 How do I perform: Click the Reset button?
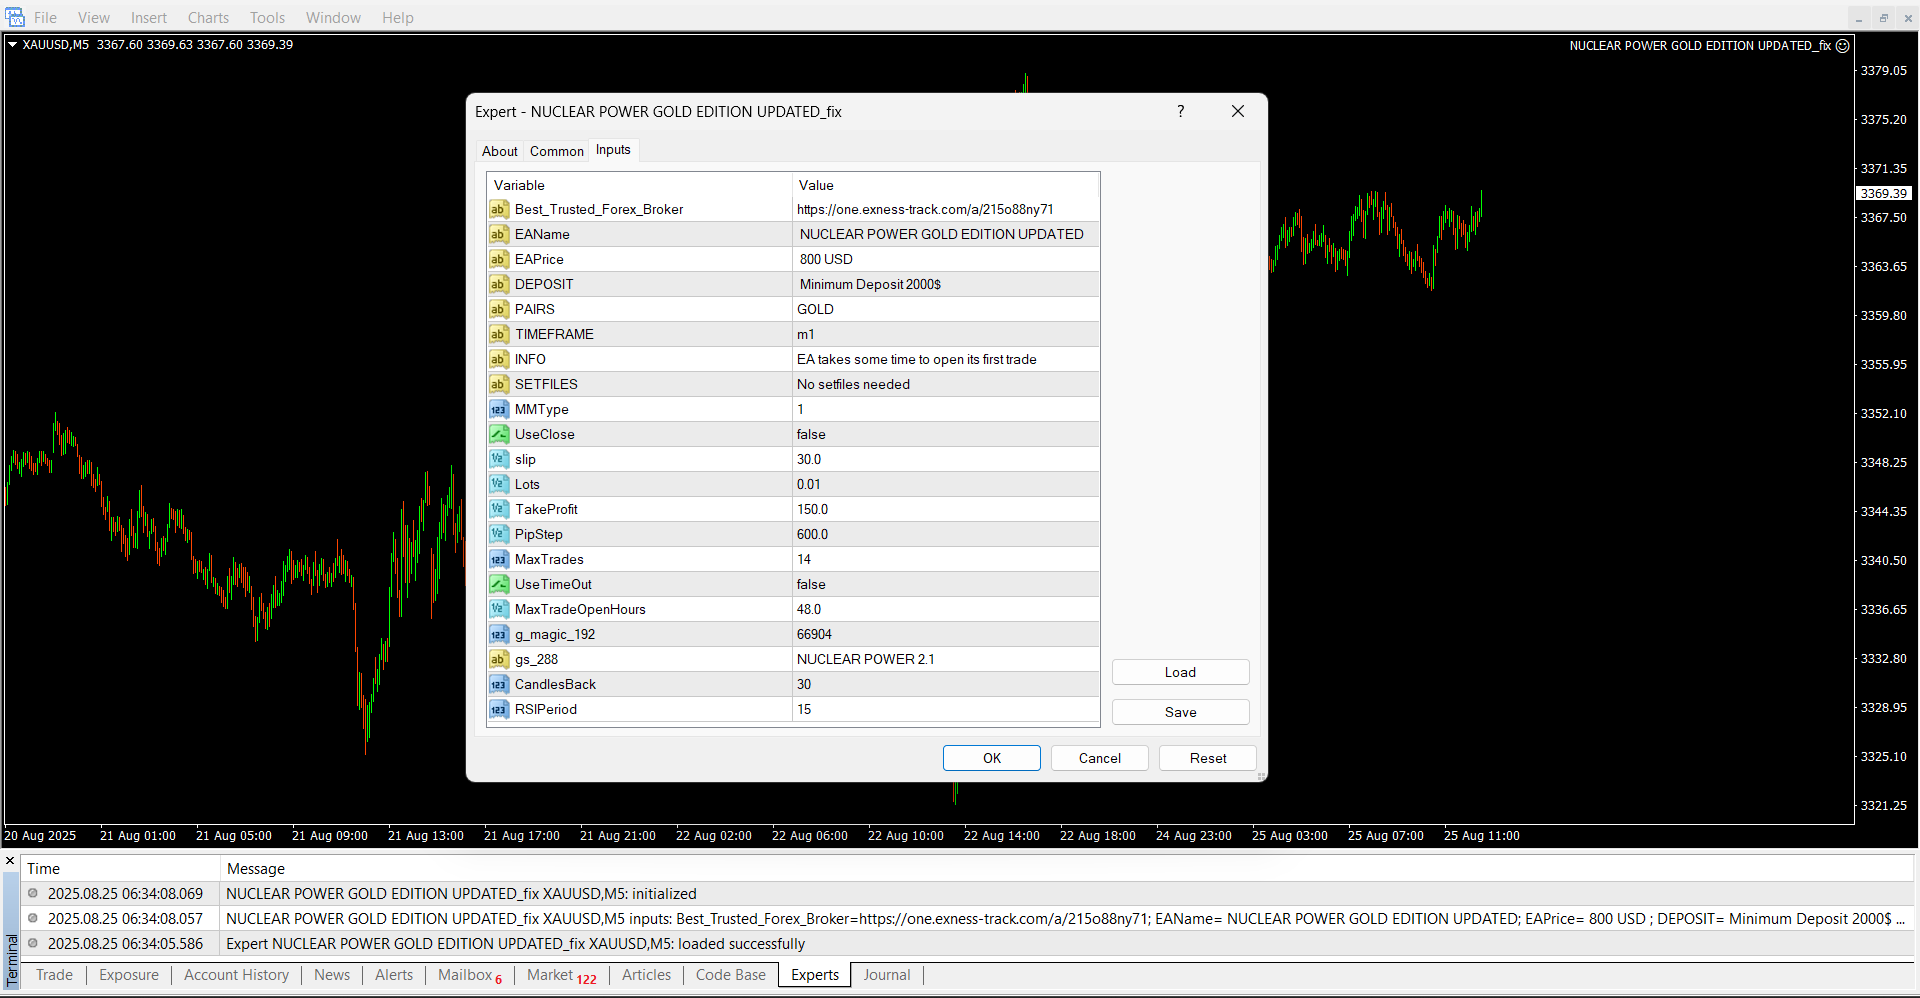click(x=1207, y=758)
